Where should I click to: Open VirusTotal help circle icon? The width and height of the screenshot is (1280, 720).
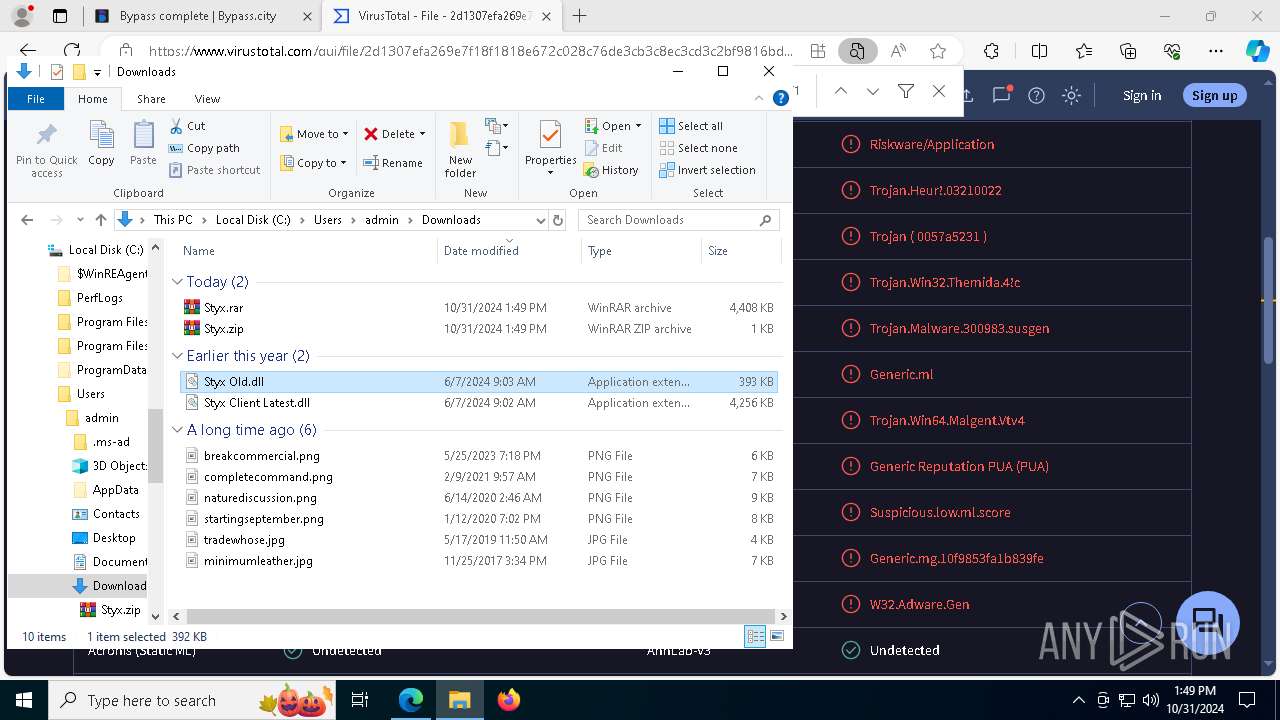pyautogui.click(x=1037, y=95)
